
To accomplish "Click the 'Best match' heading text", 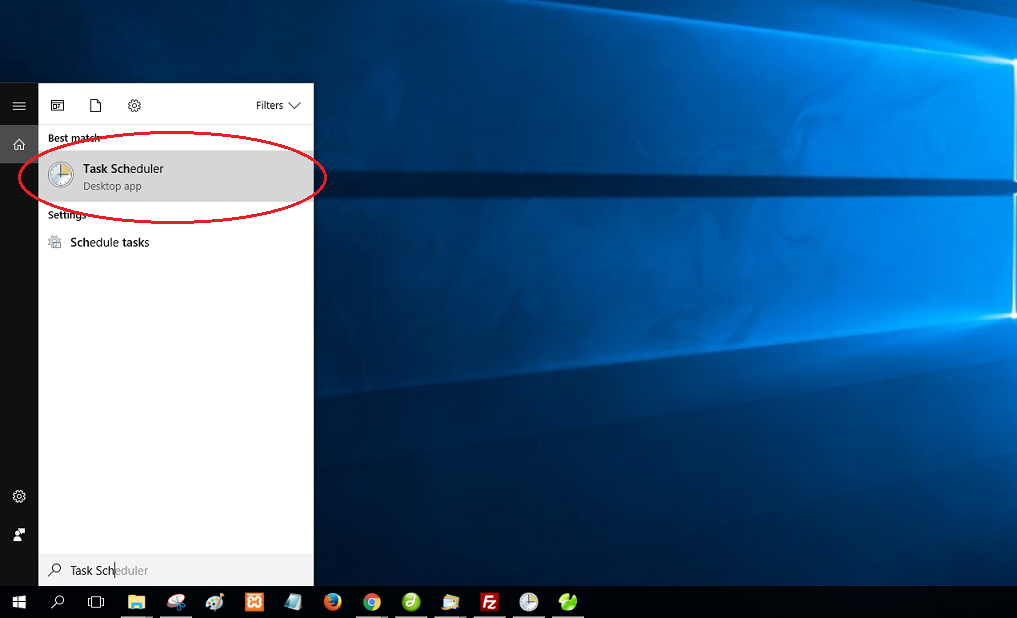I will [74, 138].
